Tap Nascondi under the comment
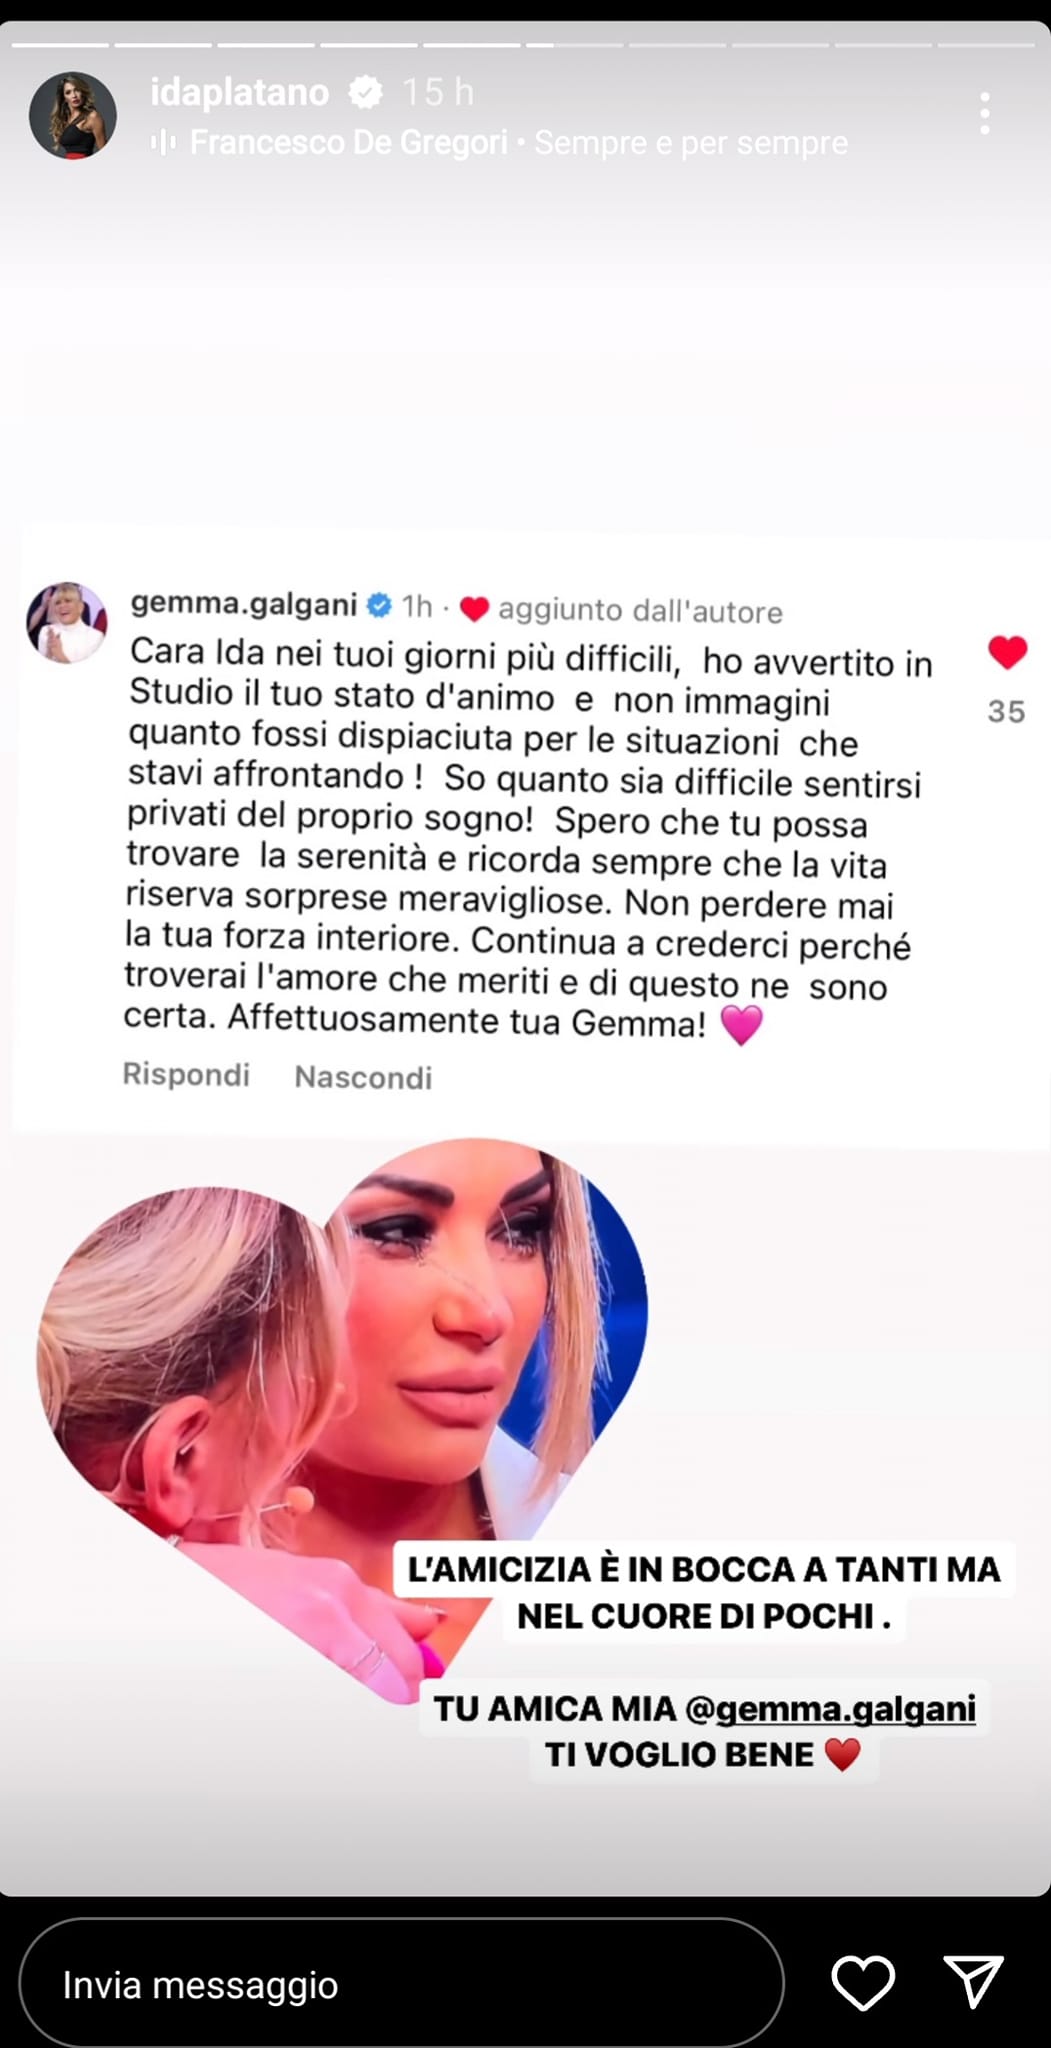 (x=363, y=1077)
